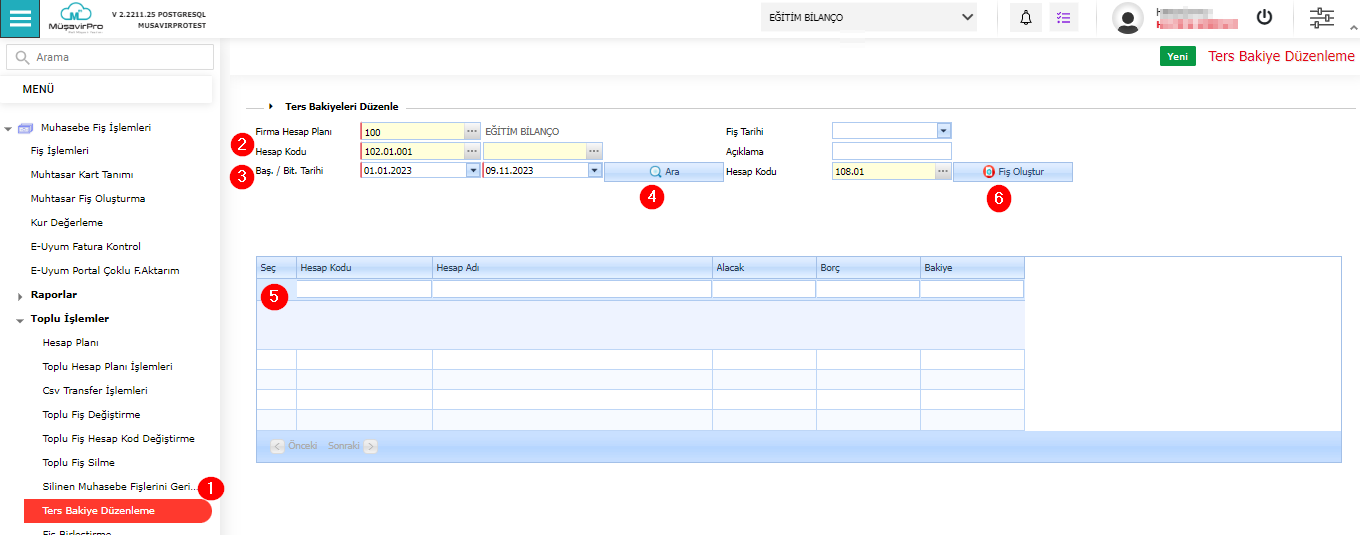The height and width of the screenshot is (535, 1360).
Task: Collapse the Muhasebe Fiş İşlemleri tree
Action: pyautogui.click(x=8, y=129)
